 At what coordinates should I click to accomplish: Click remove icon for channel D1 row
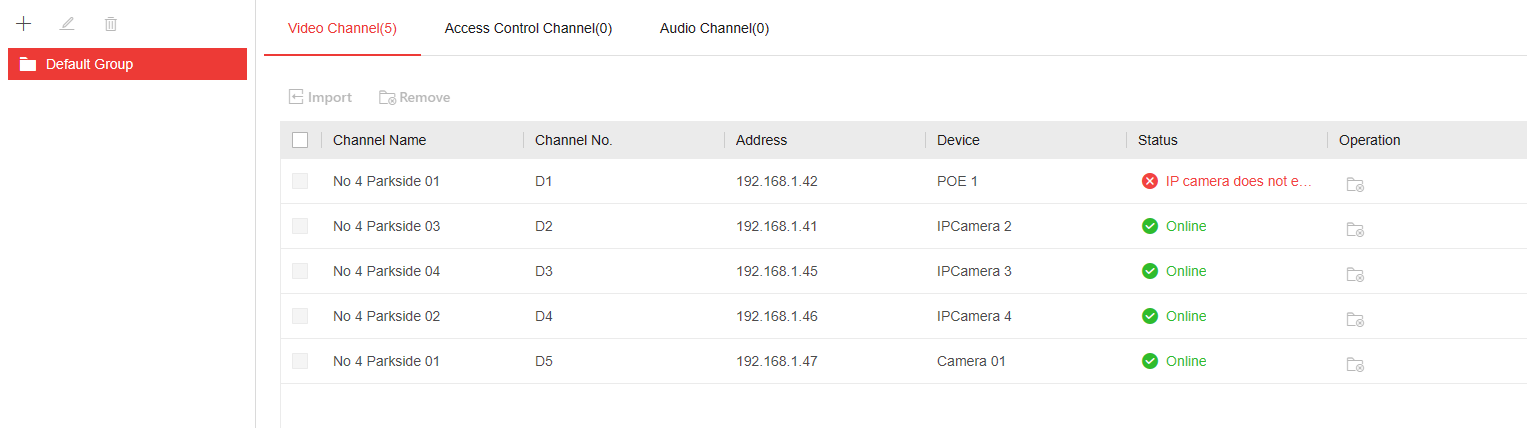[1355, 184]
